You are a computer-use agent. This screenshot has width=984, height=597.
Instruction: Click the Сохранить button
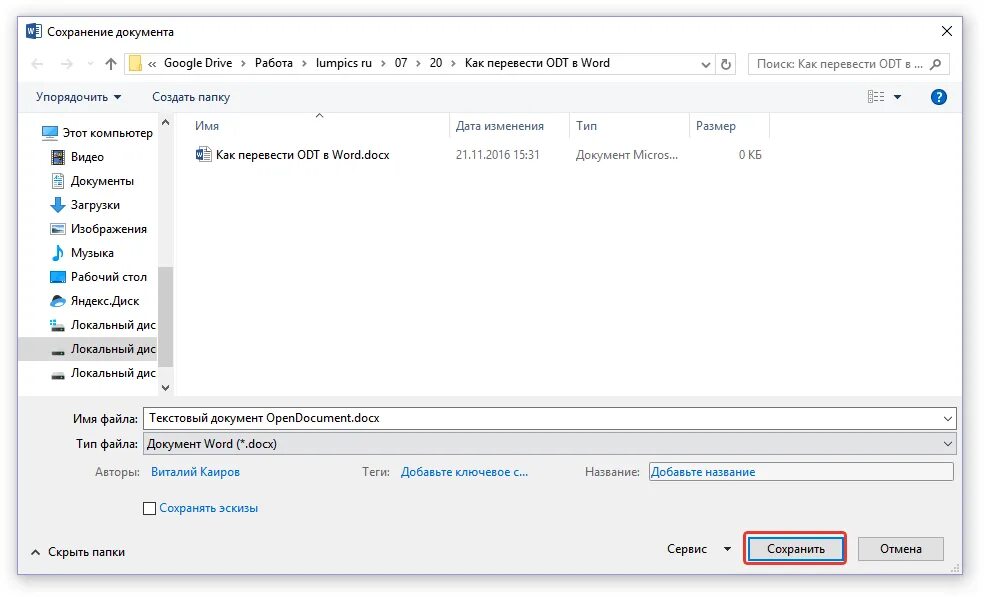coord(795,549)
